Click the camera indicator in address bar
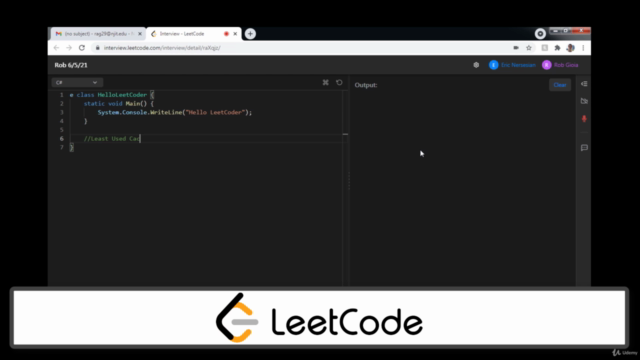This screenshot has height=360, width=640. [516, 48]
